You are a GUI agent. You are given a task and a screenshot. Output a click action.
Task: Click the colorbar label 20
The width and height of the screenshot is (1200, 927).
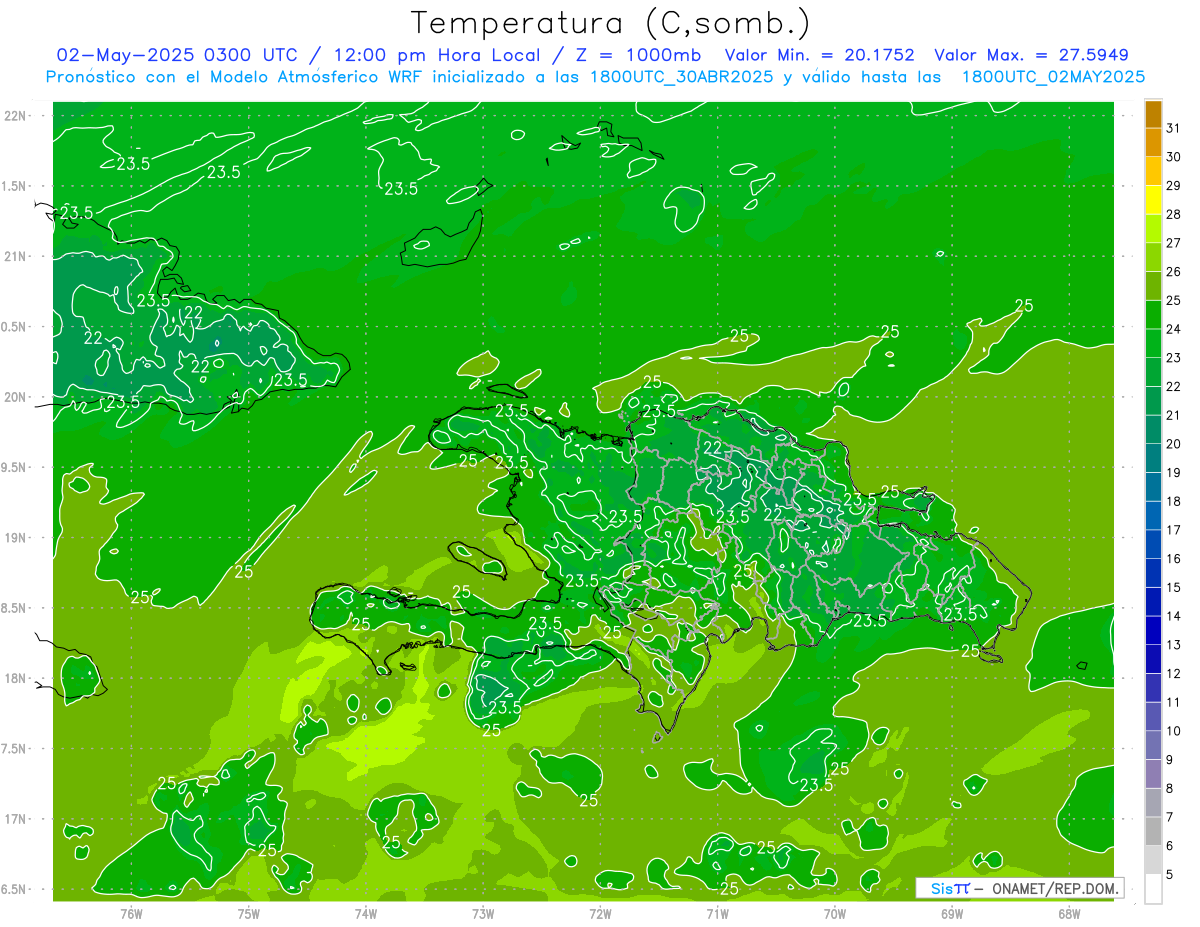point(1174,444)
